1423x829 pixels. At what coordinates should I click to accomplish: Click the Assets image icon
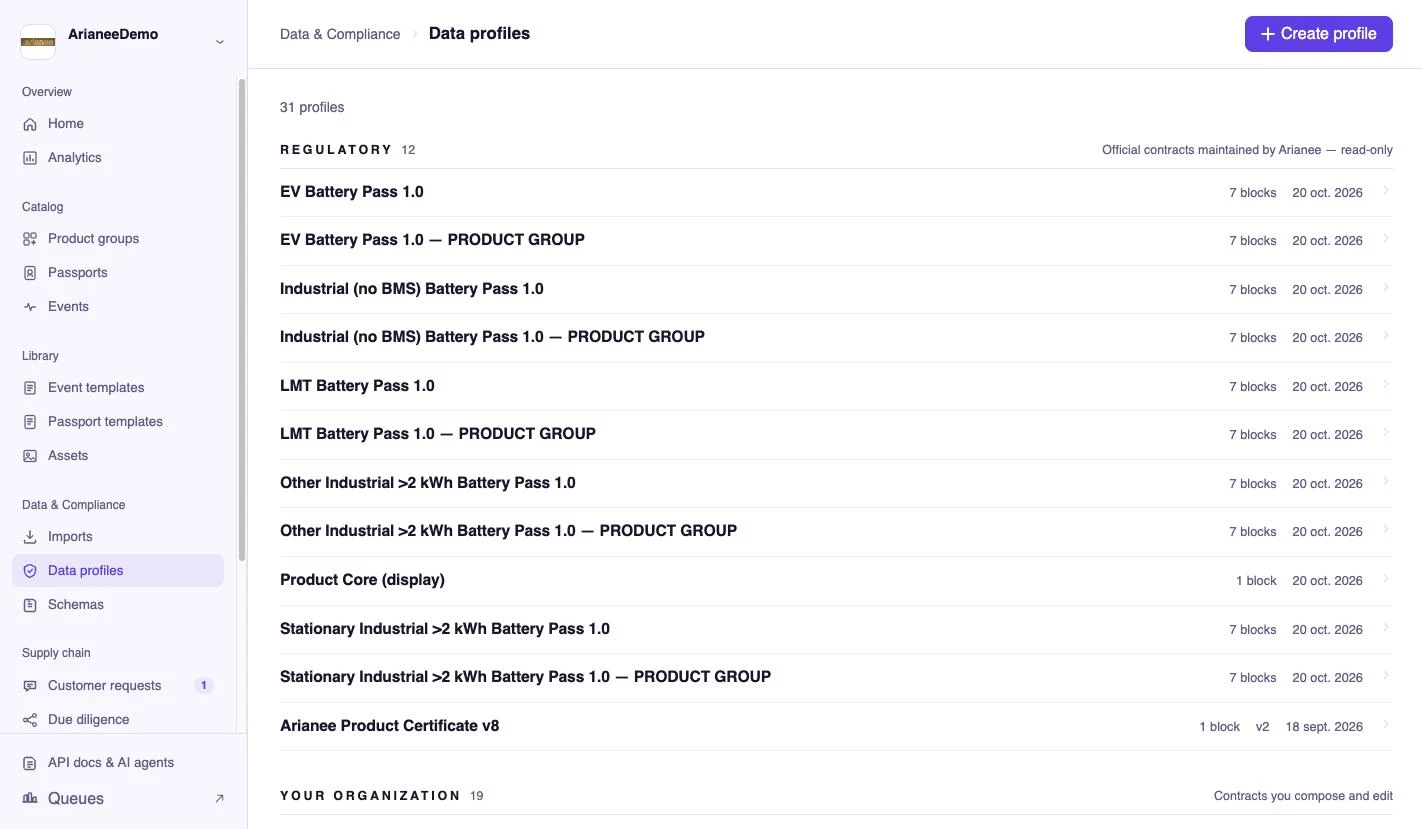click(x=30, y=456)
